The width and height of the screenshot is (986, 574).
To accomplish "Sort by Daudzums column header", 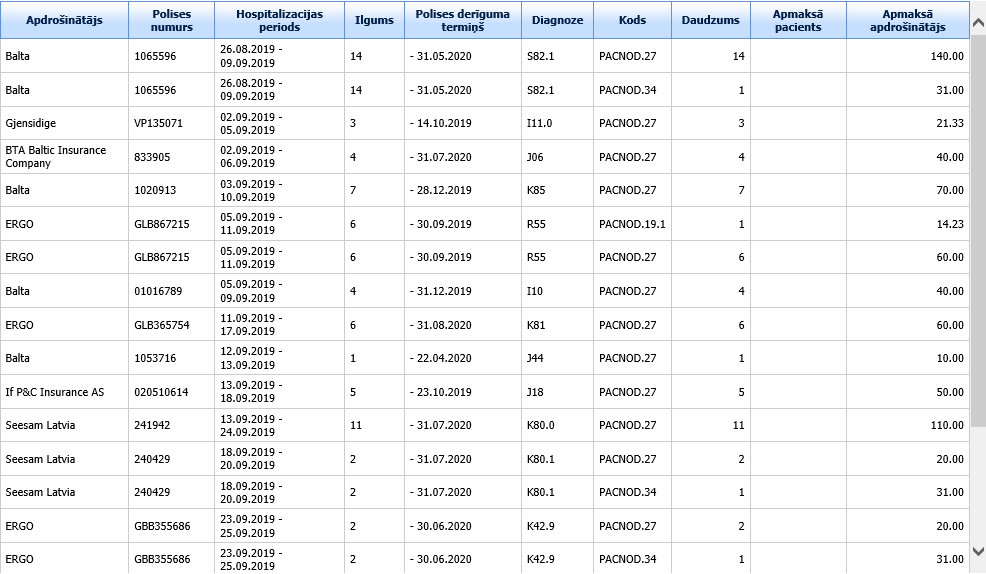I will coord(710,20).
